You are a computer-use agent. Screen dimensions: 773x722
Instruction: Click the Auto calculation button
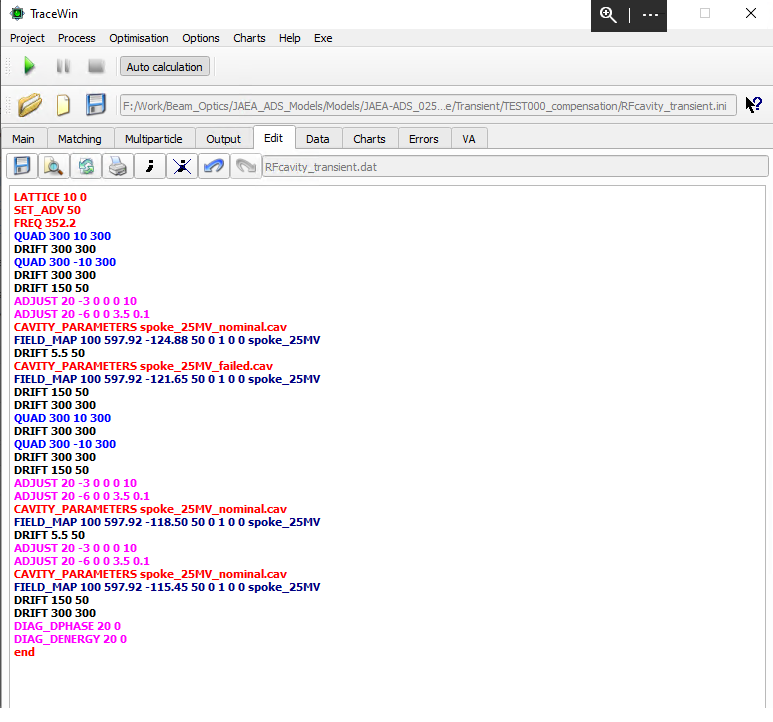(x=165, y=67)
